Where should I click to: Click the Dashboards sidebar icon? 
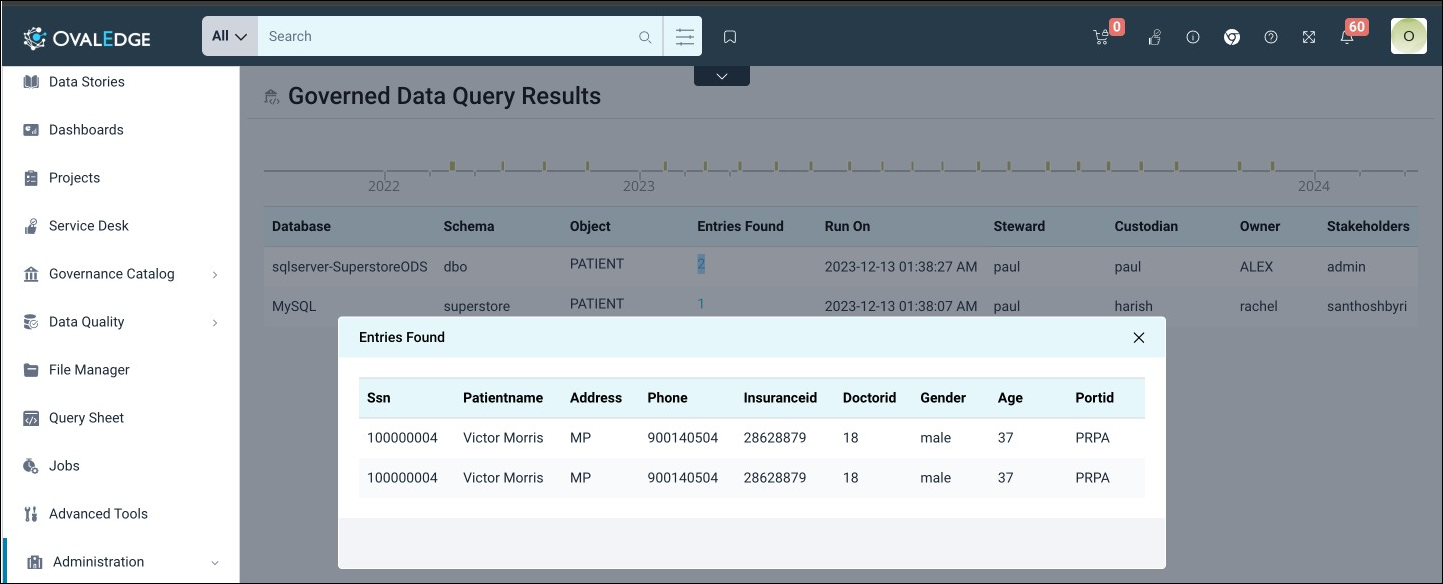pos(31,130)
